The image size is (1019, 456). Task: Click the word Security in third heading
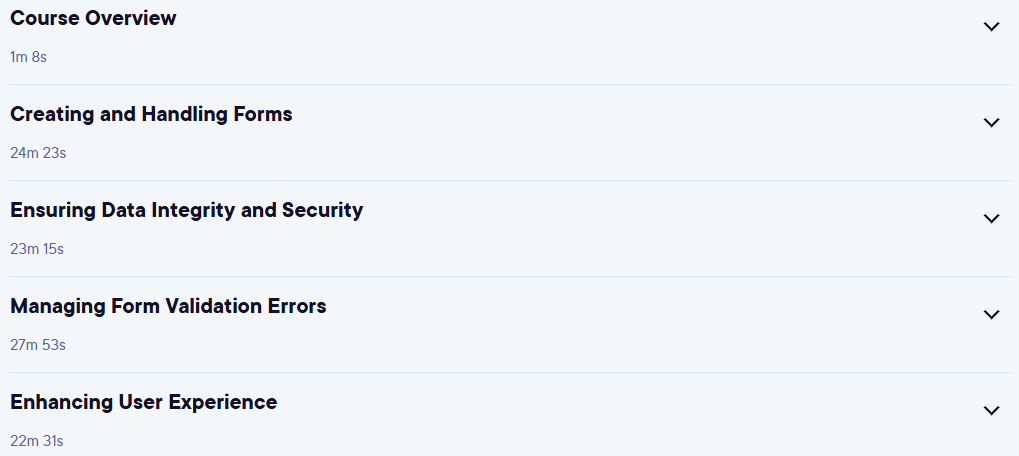(322, 211)
